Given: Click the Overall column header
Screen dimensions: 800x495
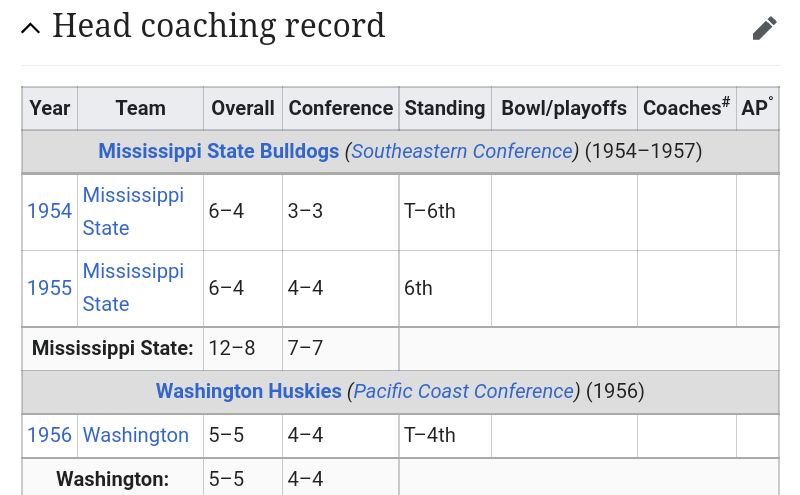Looking at the screenshot, I should click(242, 108).
